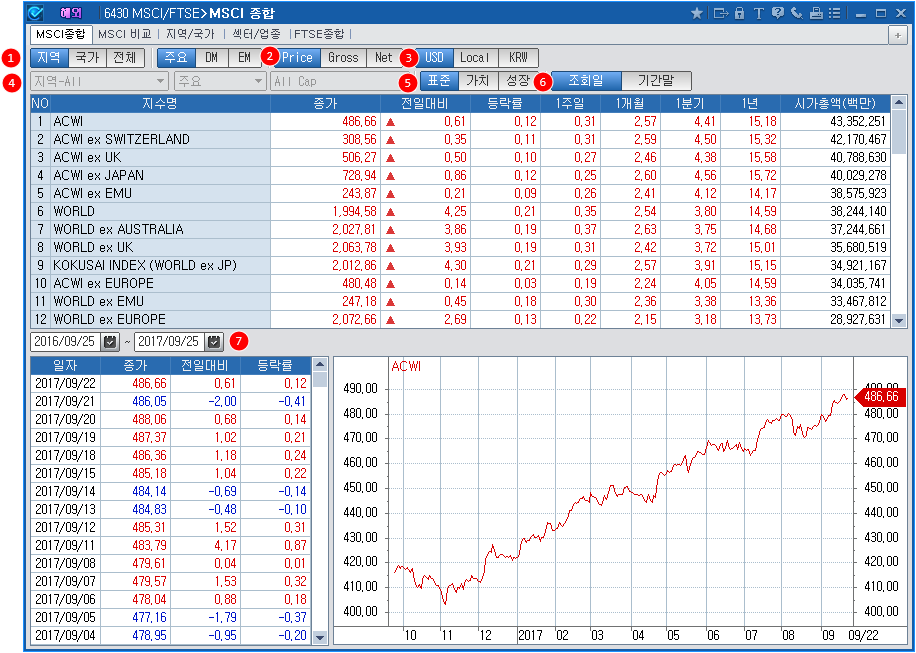Viewport: 916px width, 653px height.
Task: Select the Gross index type
Action: (x=343, y=58)
